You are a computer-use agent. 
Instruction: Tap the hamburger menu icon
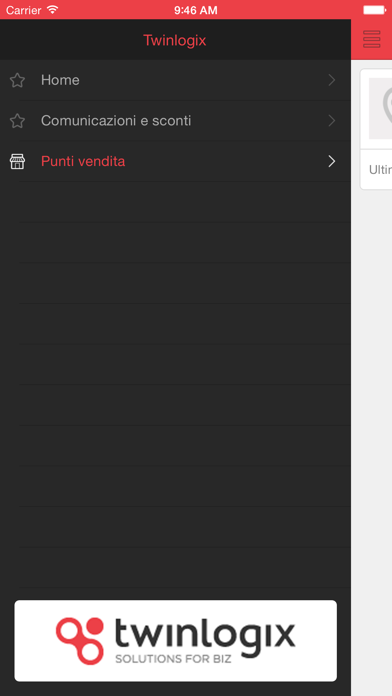pos(372,39)
